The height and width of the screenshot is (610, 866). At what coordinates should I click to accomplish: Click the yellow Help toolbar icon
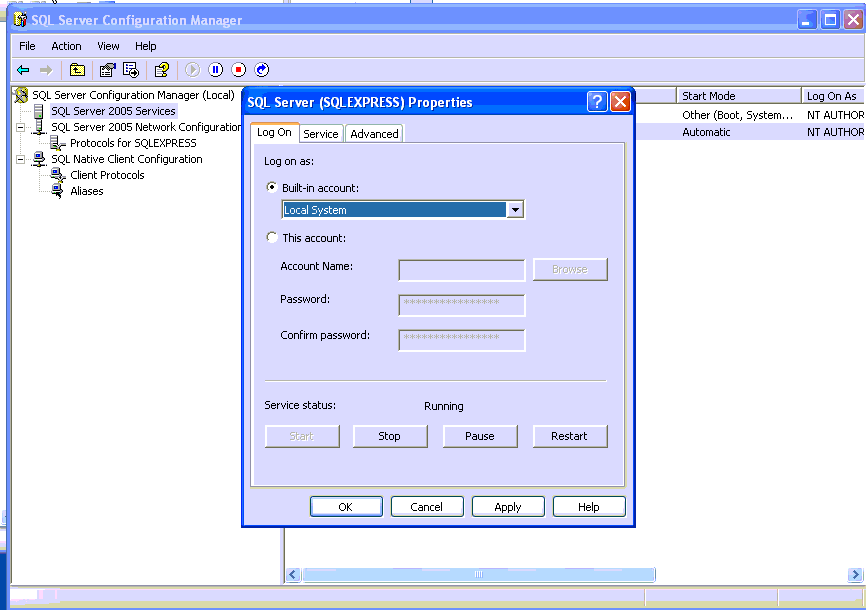161,70
